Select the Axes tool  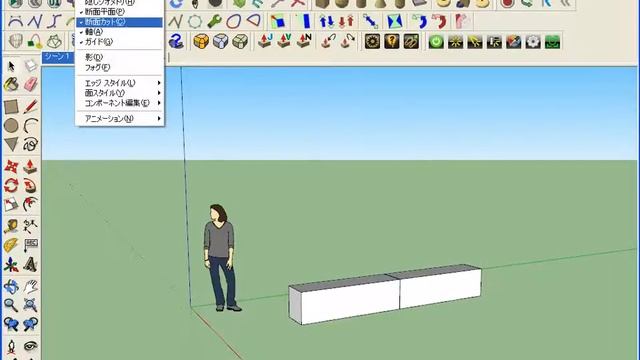11,264
